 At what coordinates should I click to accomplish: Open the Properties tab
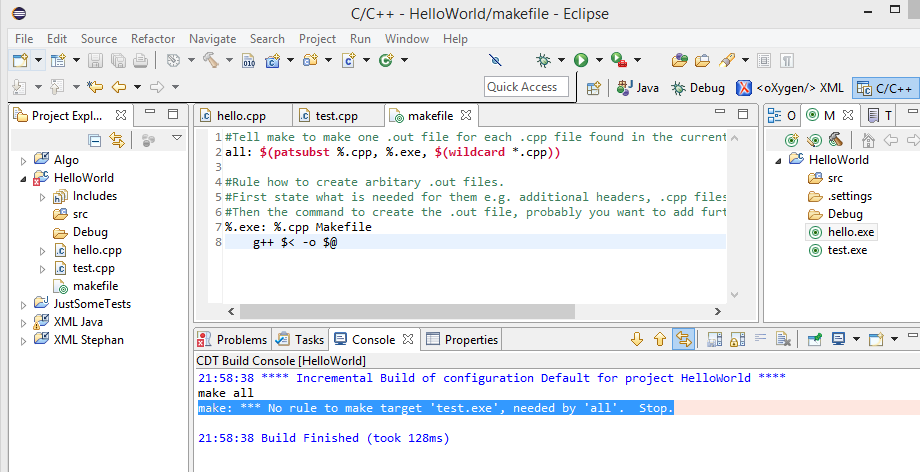click(x=462, y=339)
